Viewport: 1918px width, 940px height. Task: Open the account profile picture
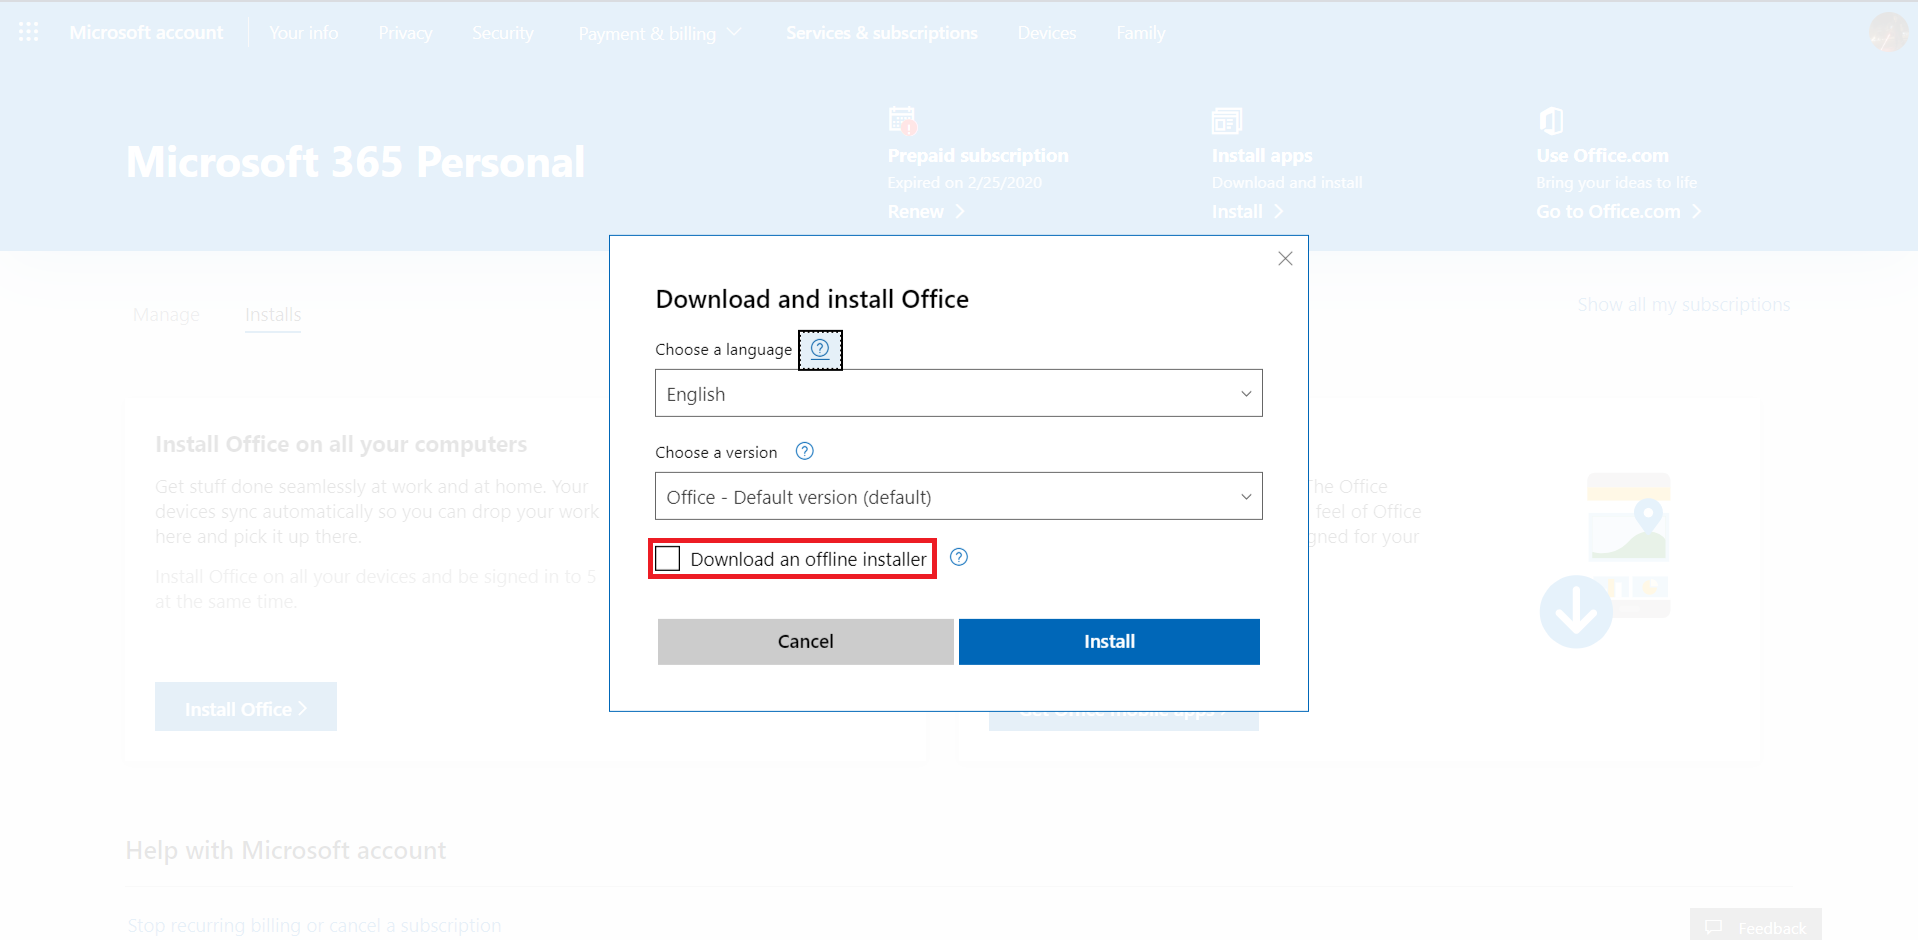[x=1888, y=32]
